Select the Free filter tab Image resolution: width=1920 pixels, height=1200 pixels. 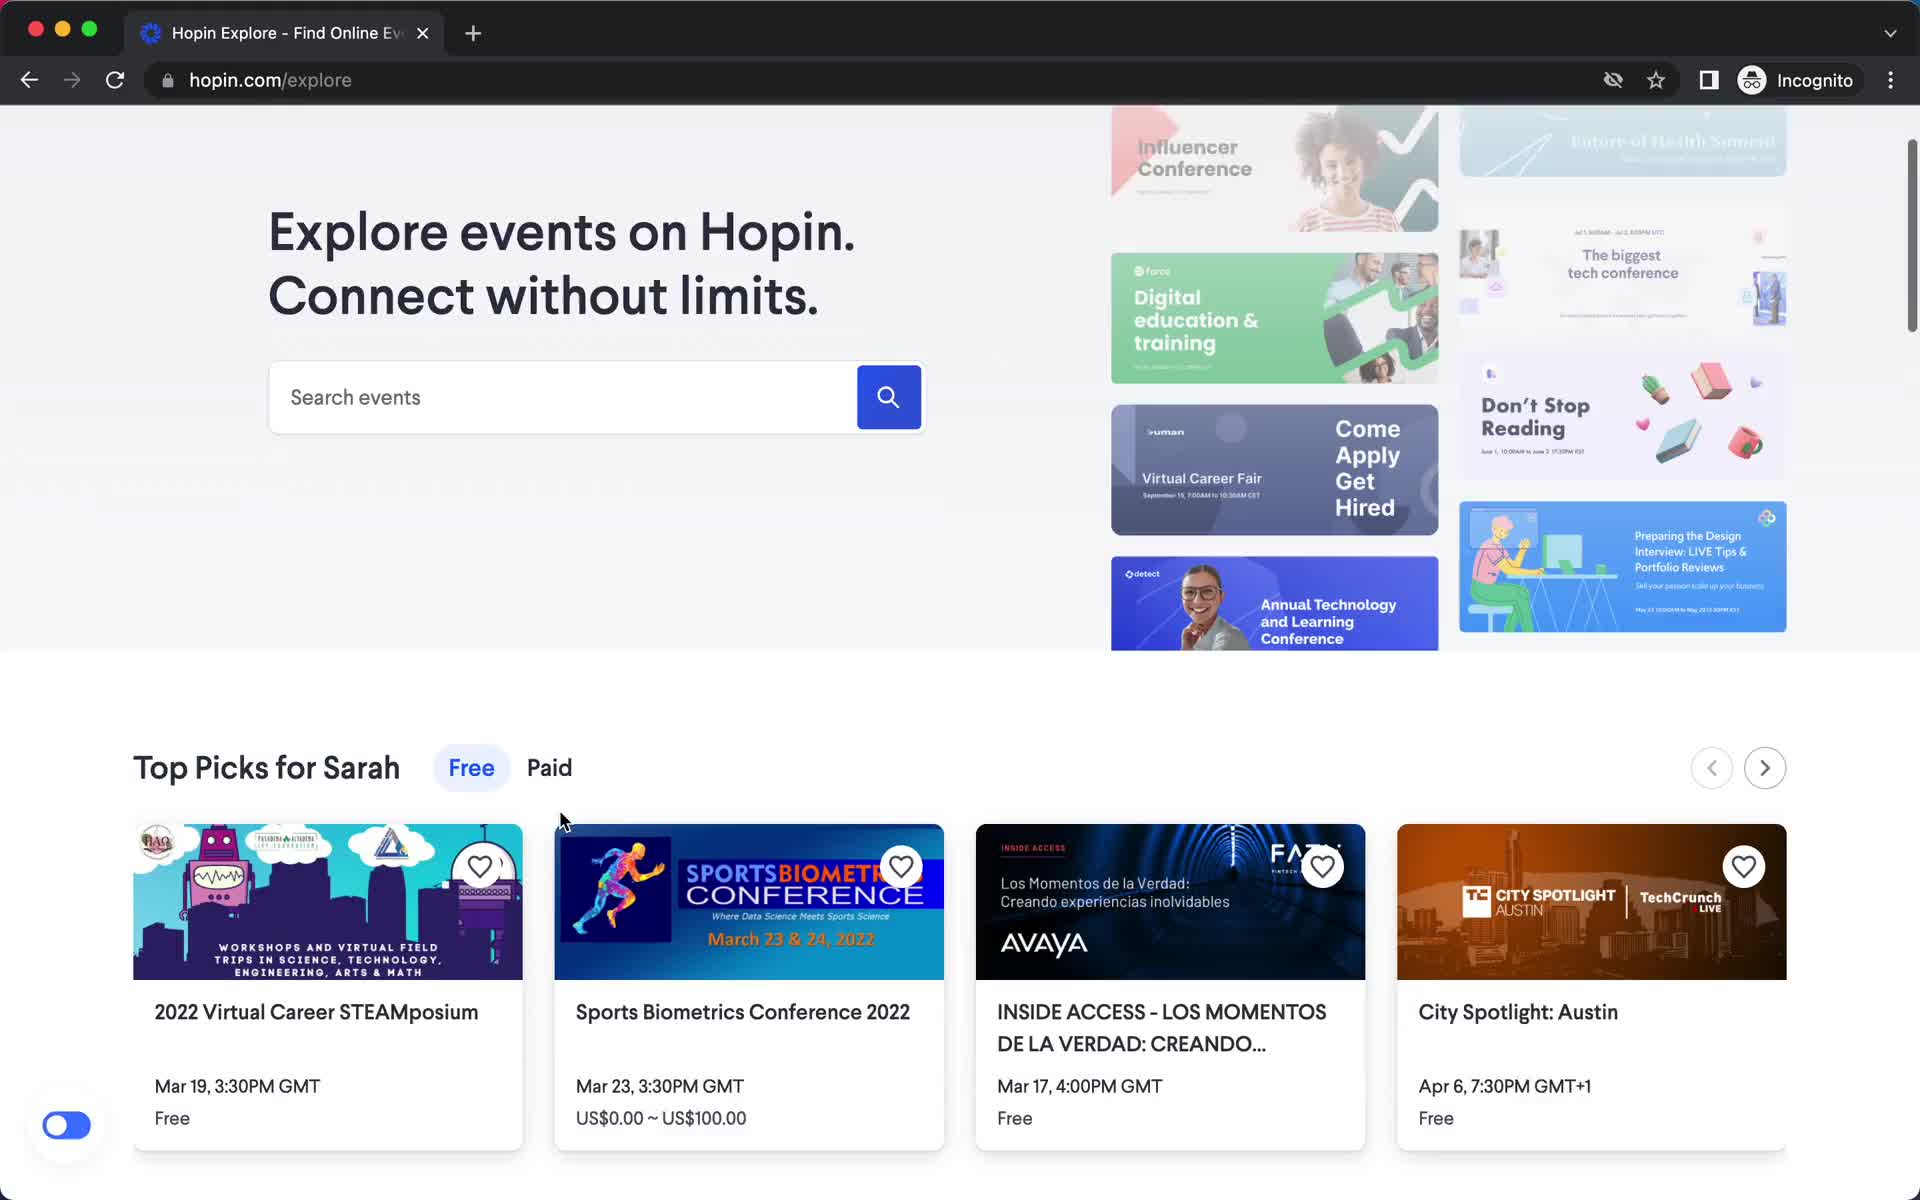471,768
